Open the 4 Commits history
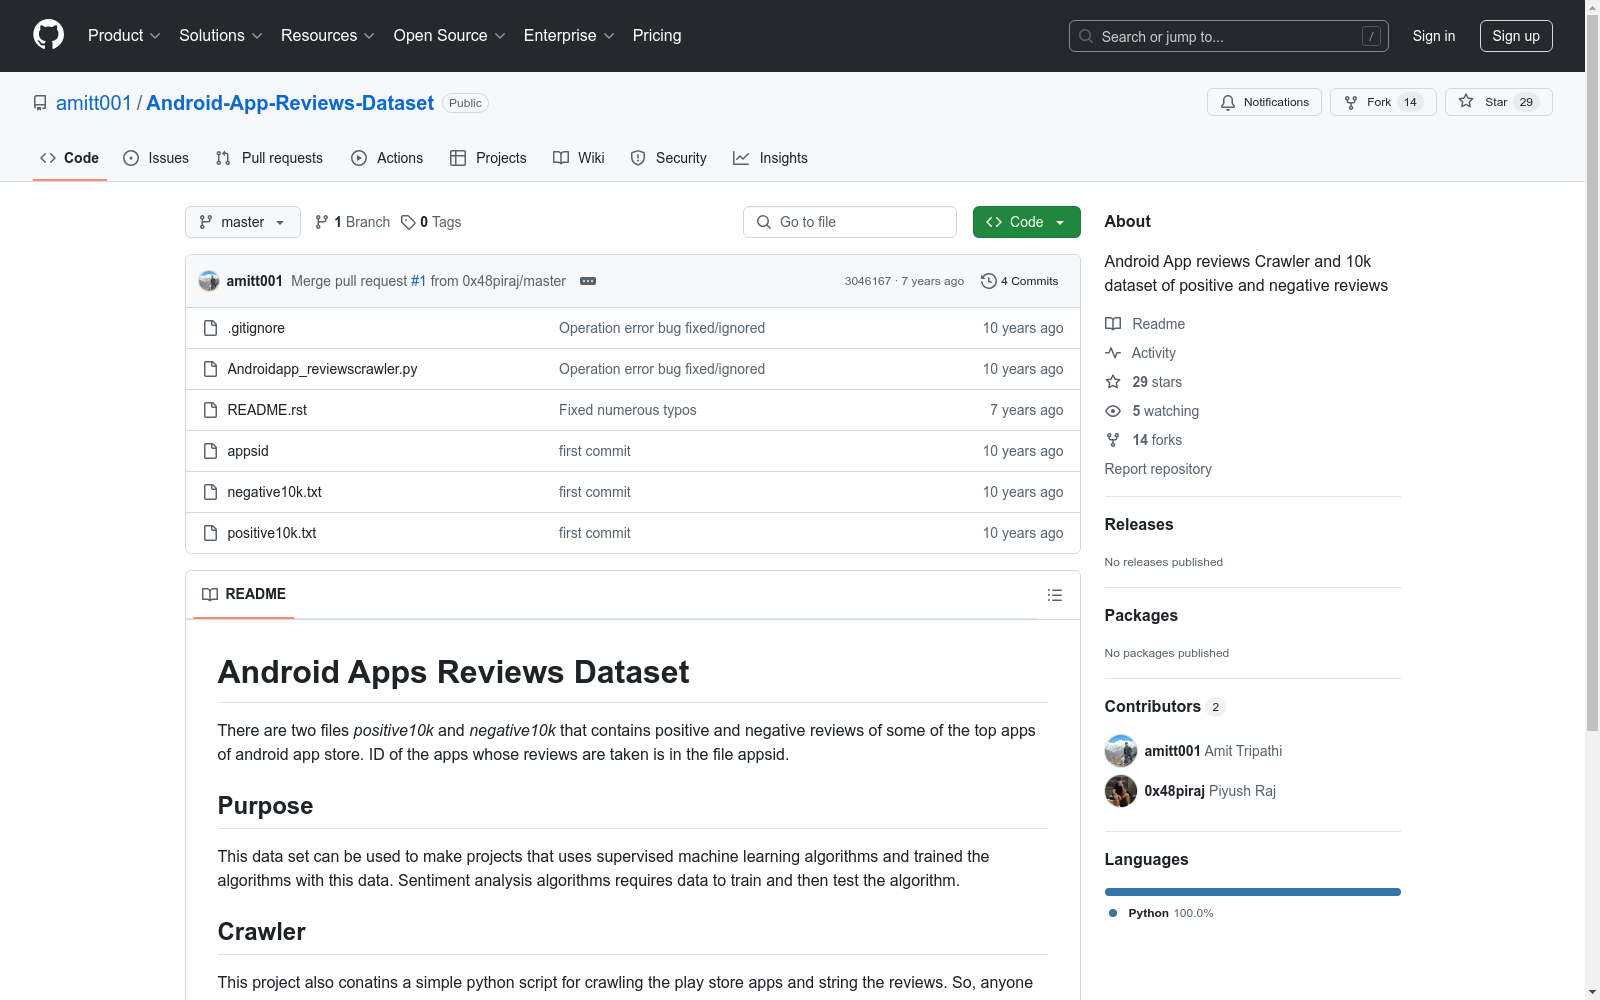This screenshot has width=1600, height=1000. [1020, 281]
